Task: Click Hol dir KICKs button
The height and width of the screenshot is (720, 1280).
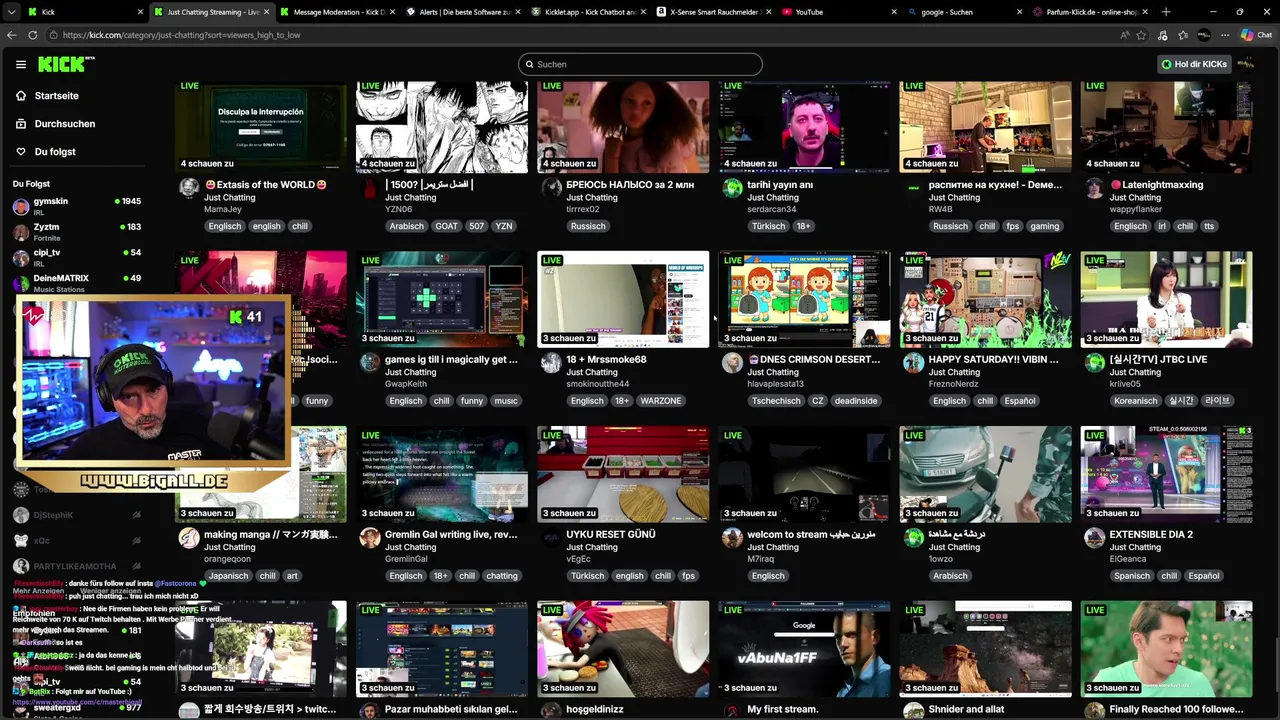Action: tap(1194, 64)
